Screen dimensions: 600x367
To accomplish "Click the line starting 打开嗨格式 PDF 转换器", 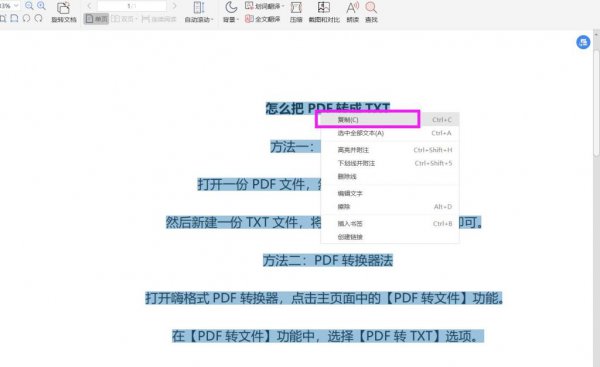I will pos(324,298).
